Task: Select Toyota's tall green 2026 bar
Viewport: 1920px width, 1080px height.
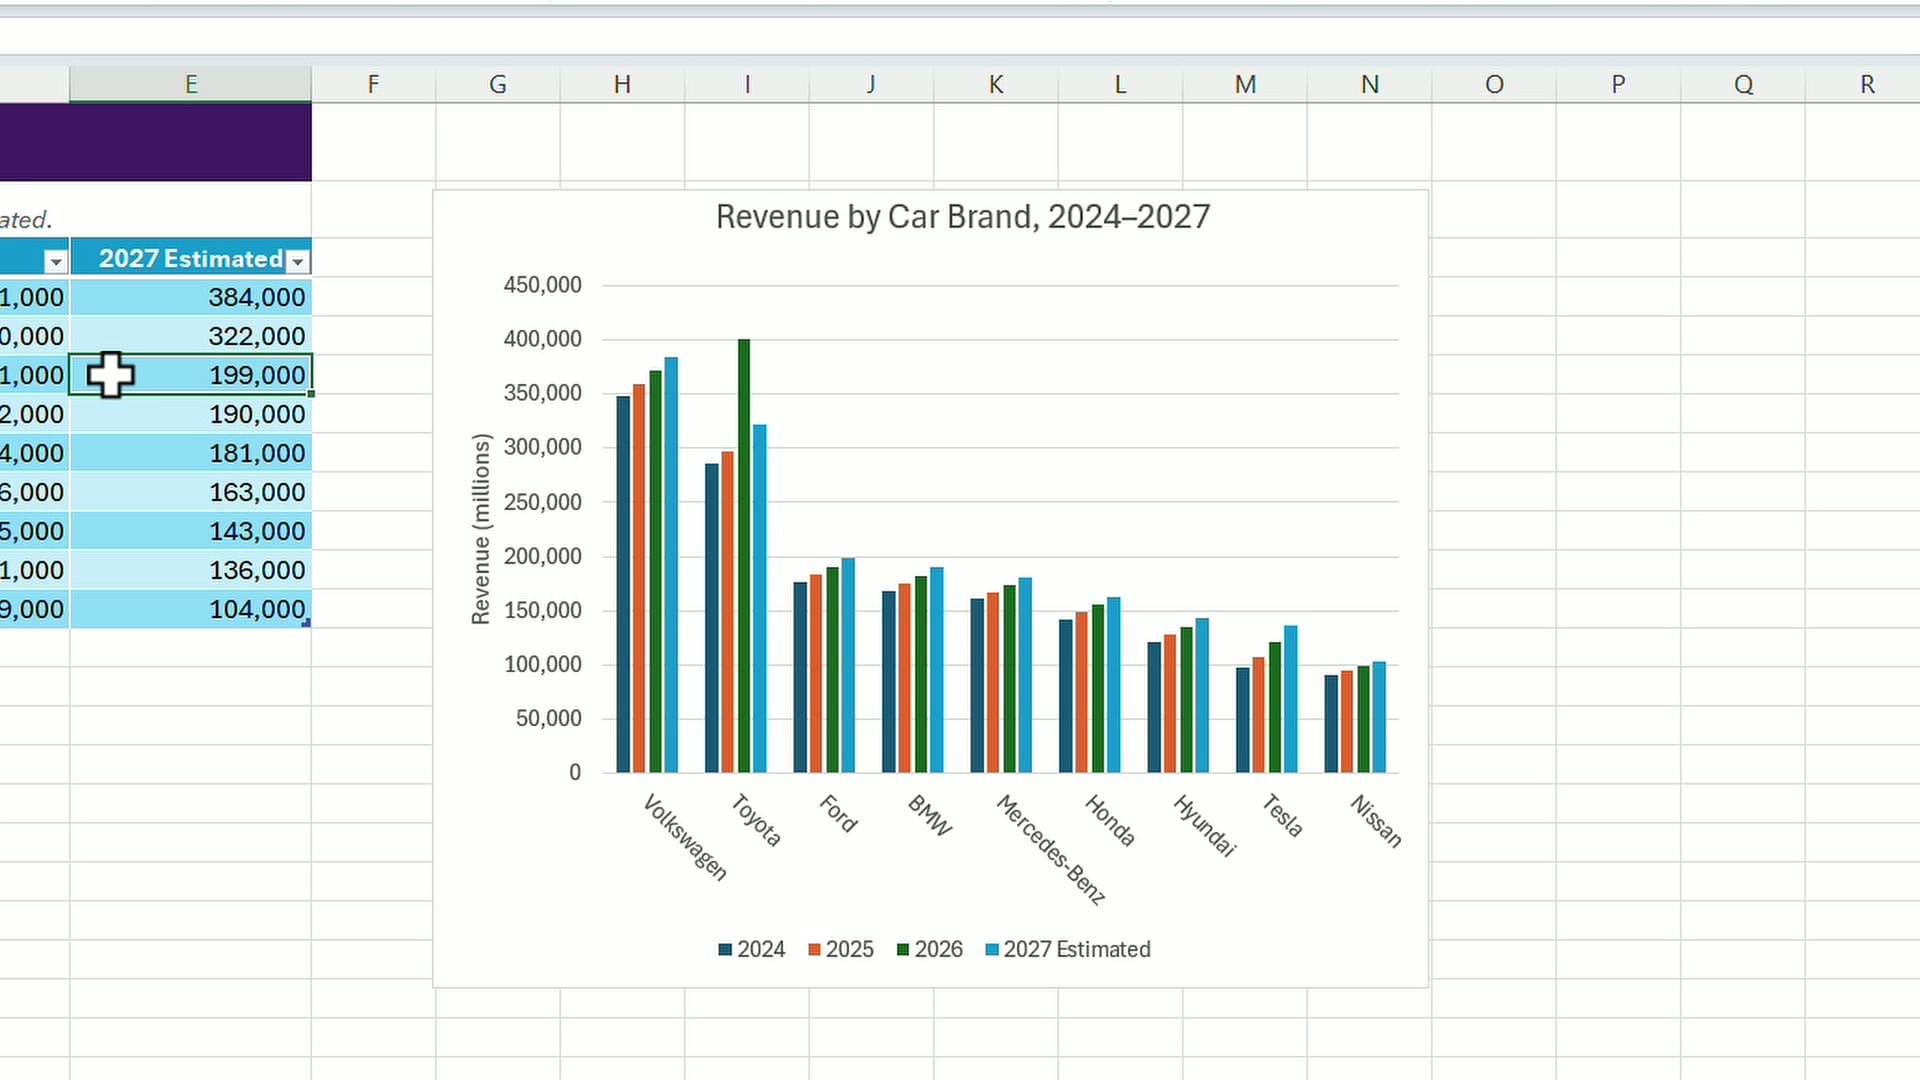Action: click(744, 556)
